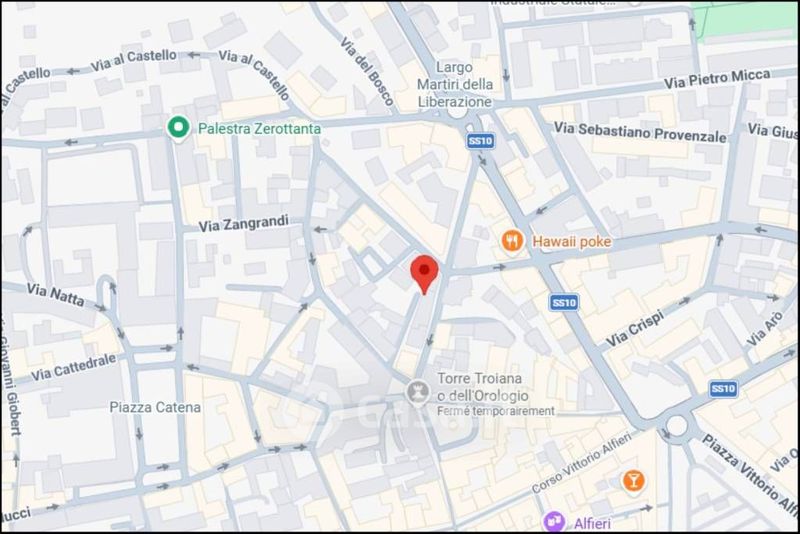Click the red location pin marker
Screen dimensions: 800x534
click(x=424, y=274)
